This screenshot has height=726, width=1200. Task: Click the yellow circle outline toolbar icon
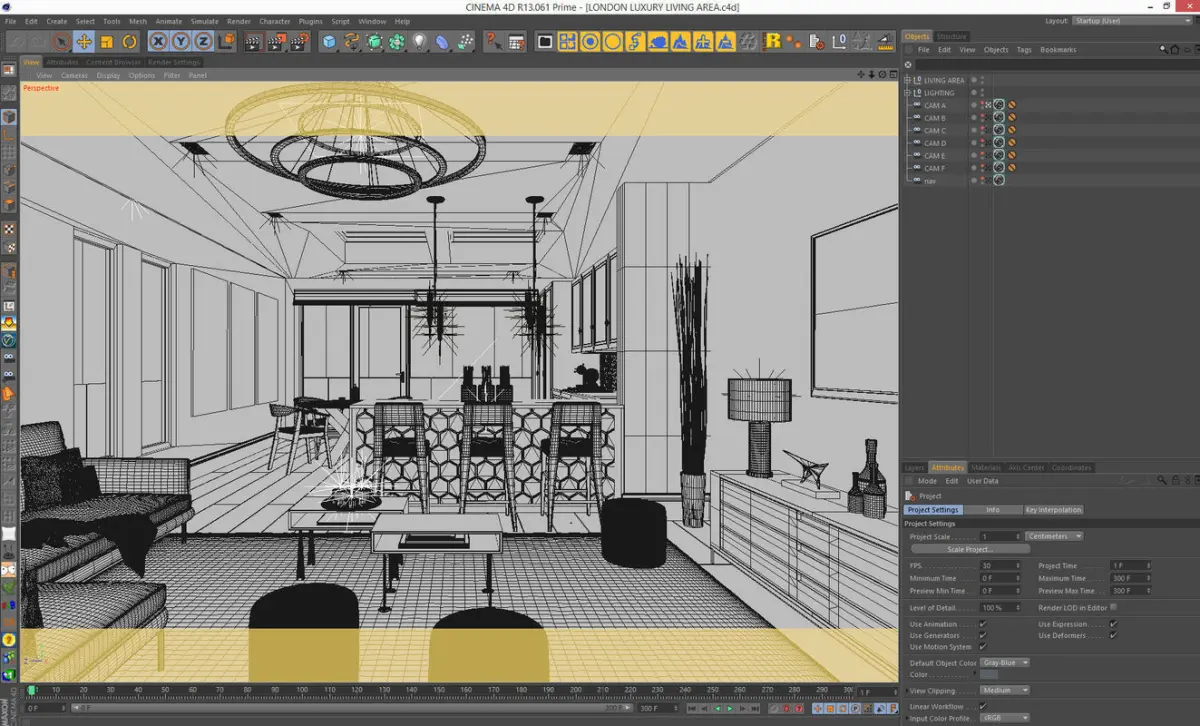(612, 42)
